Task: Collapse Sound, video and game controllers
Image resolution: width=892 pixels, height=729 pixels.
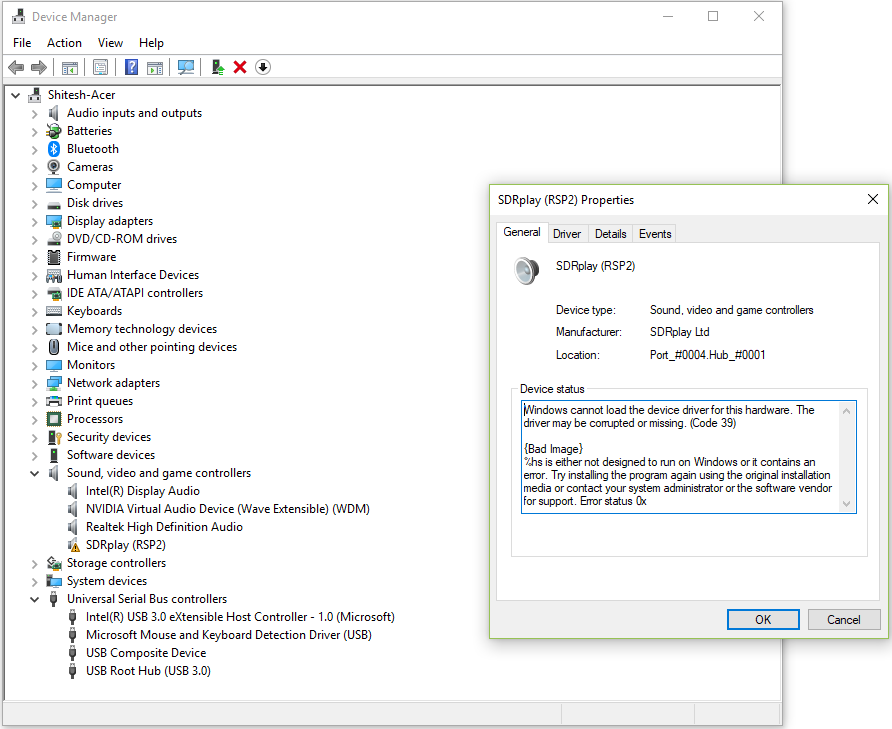Action: click(x=35, y=473)
